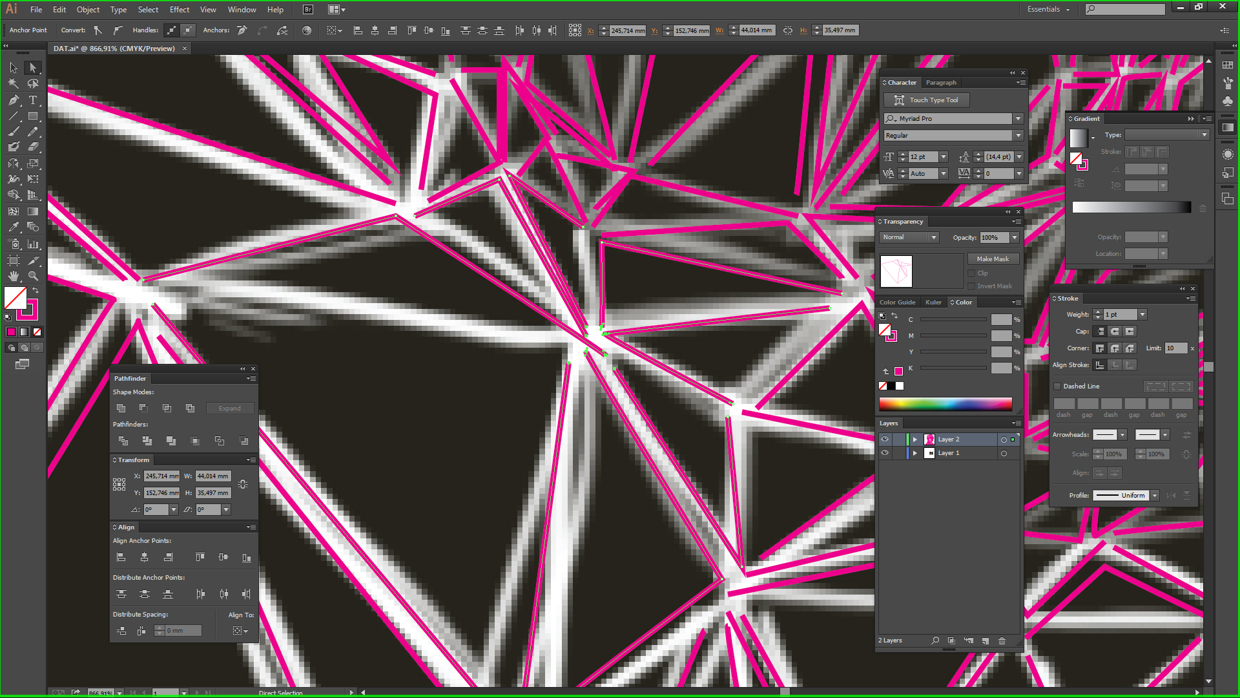The width and height of the screenshot is (1240, 698).
Task: Toggle visibility of Layer 1
Action: [x=884, y=453]
